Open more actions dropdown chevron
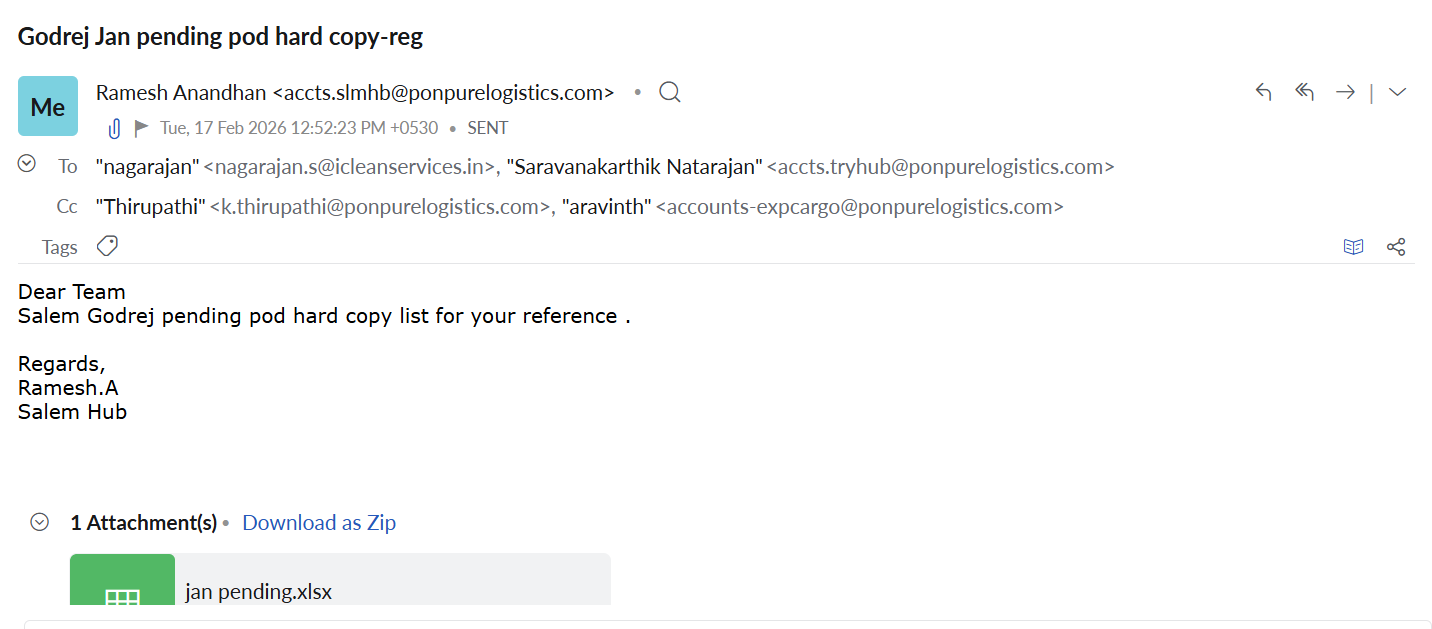The image size is (1432, 629). click(x=1398, y=92)
